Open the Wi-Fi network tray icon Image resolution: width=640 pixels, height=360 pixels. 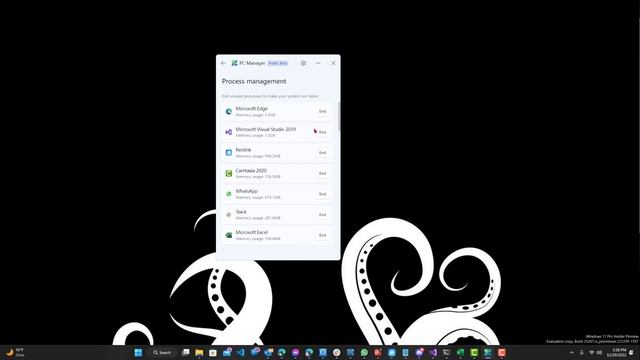(591, 353)
